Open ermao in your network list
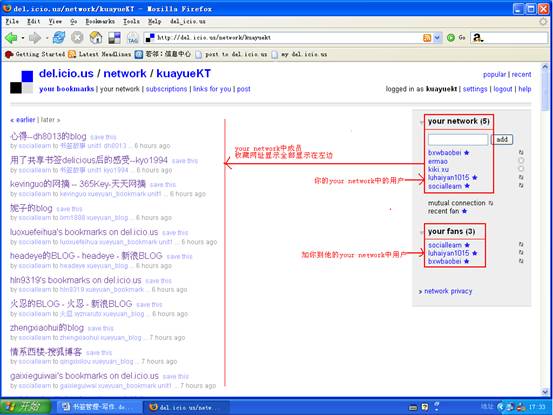553x415 pixels. pos(438,161)
